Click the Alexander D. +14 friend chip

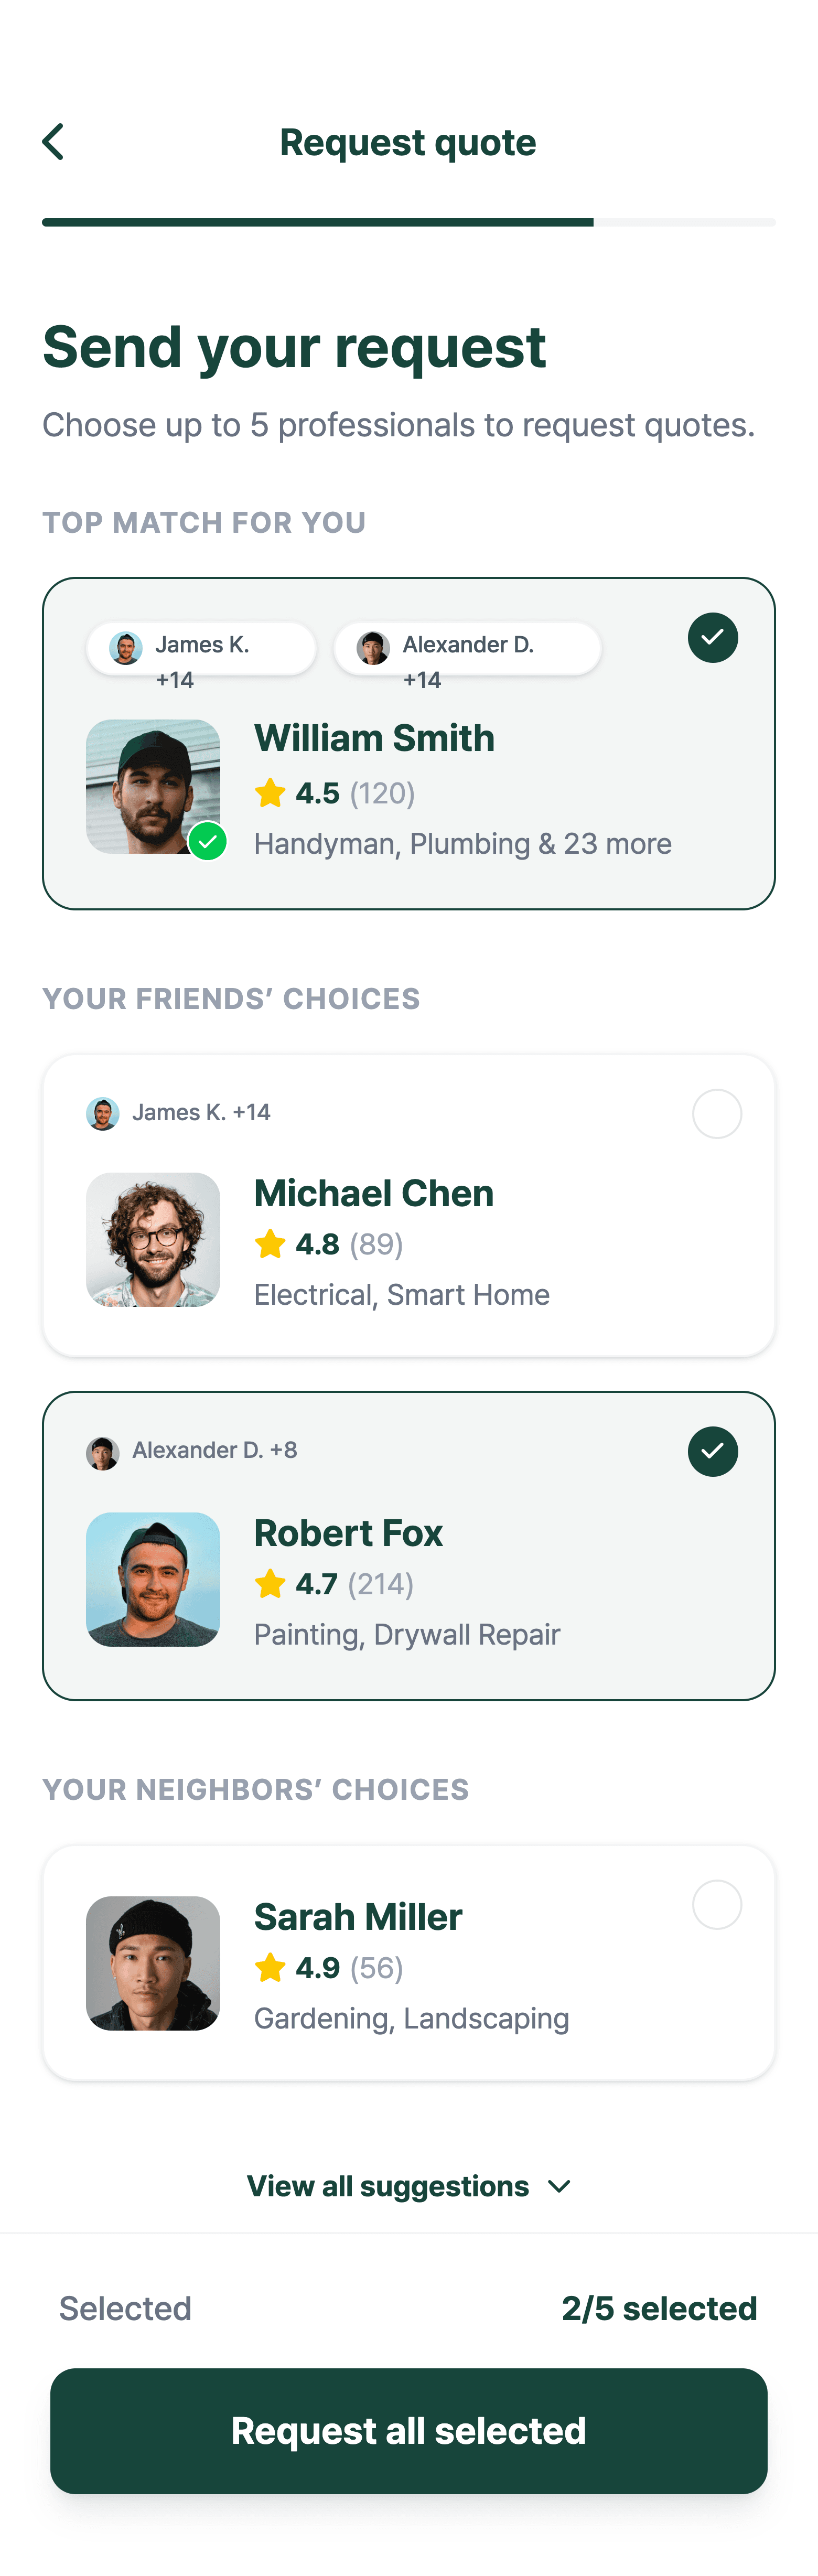coord(467,648)
